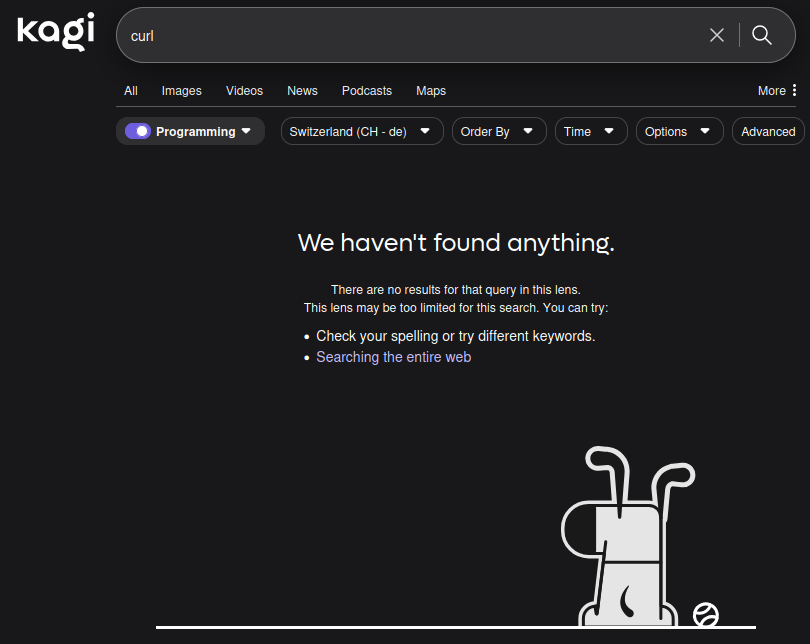The height and width of the screenshot is (644, 810).
Task: Toggle the Programming lens switch off
Action: [138, 131]
